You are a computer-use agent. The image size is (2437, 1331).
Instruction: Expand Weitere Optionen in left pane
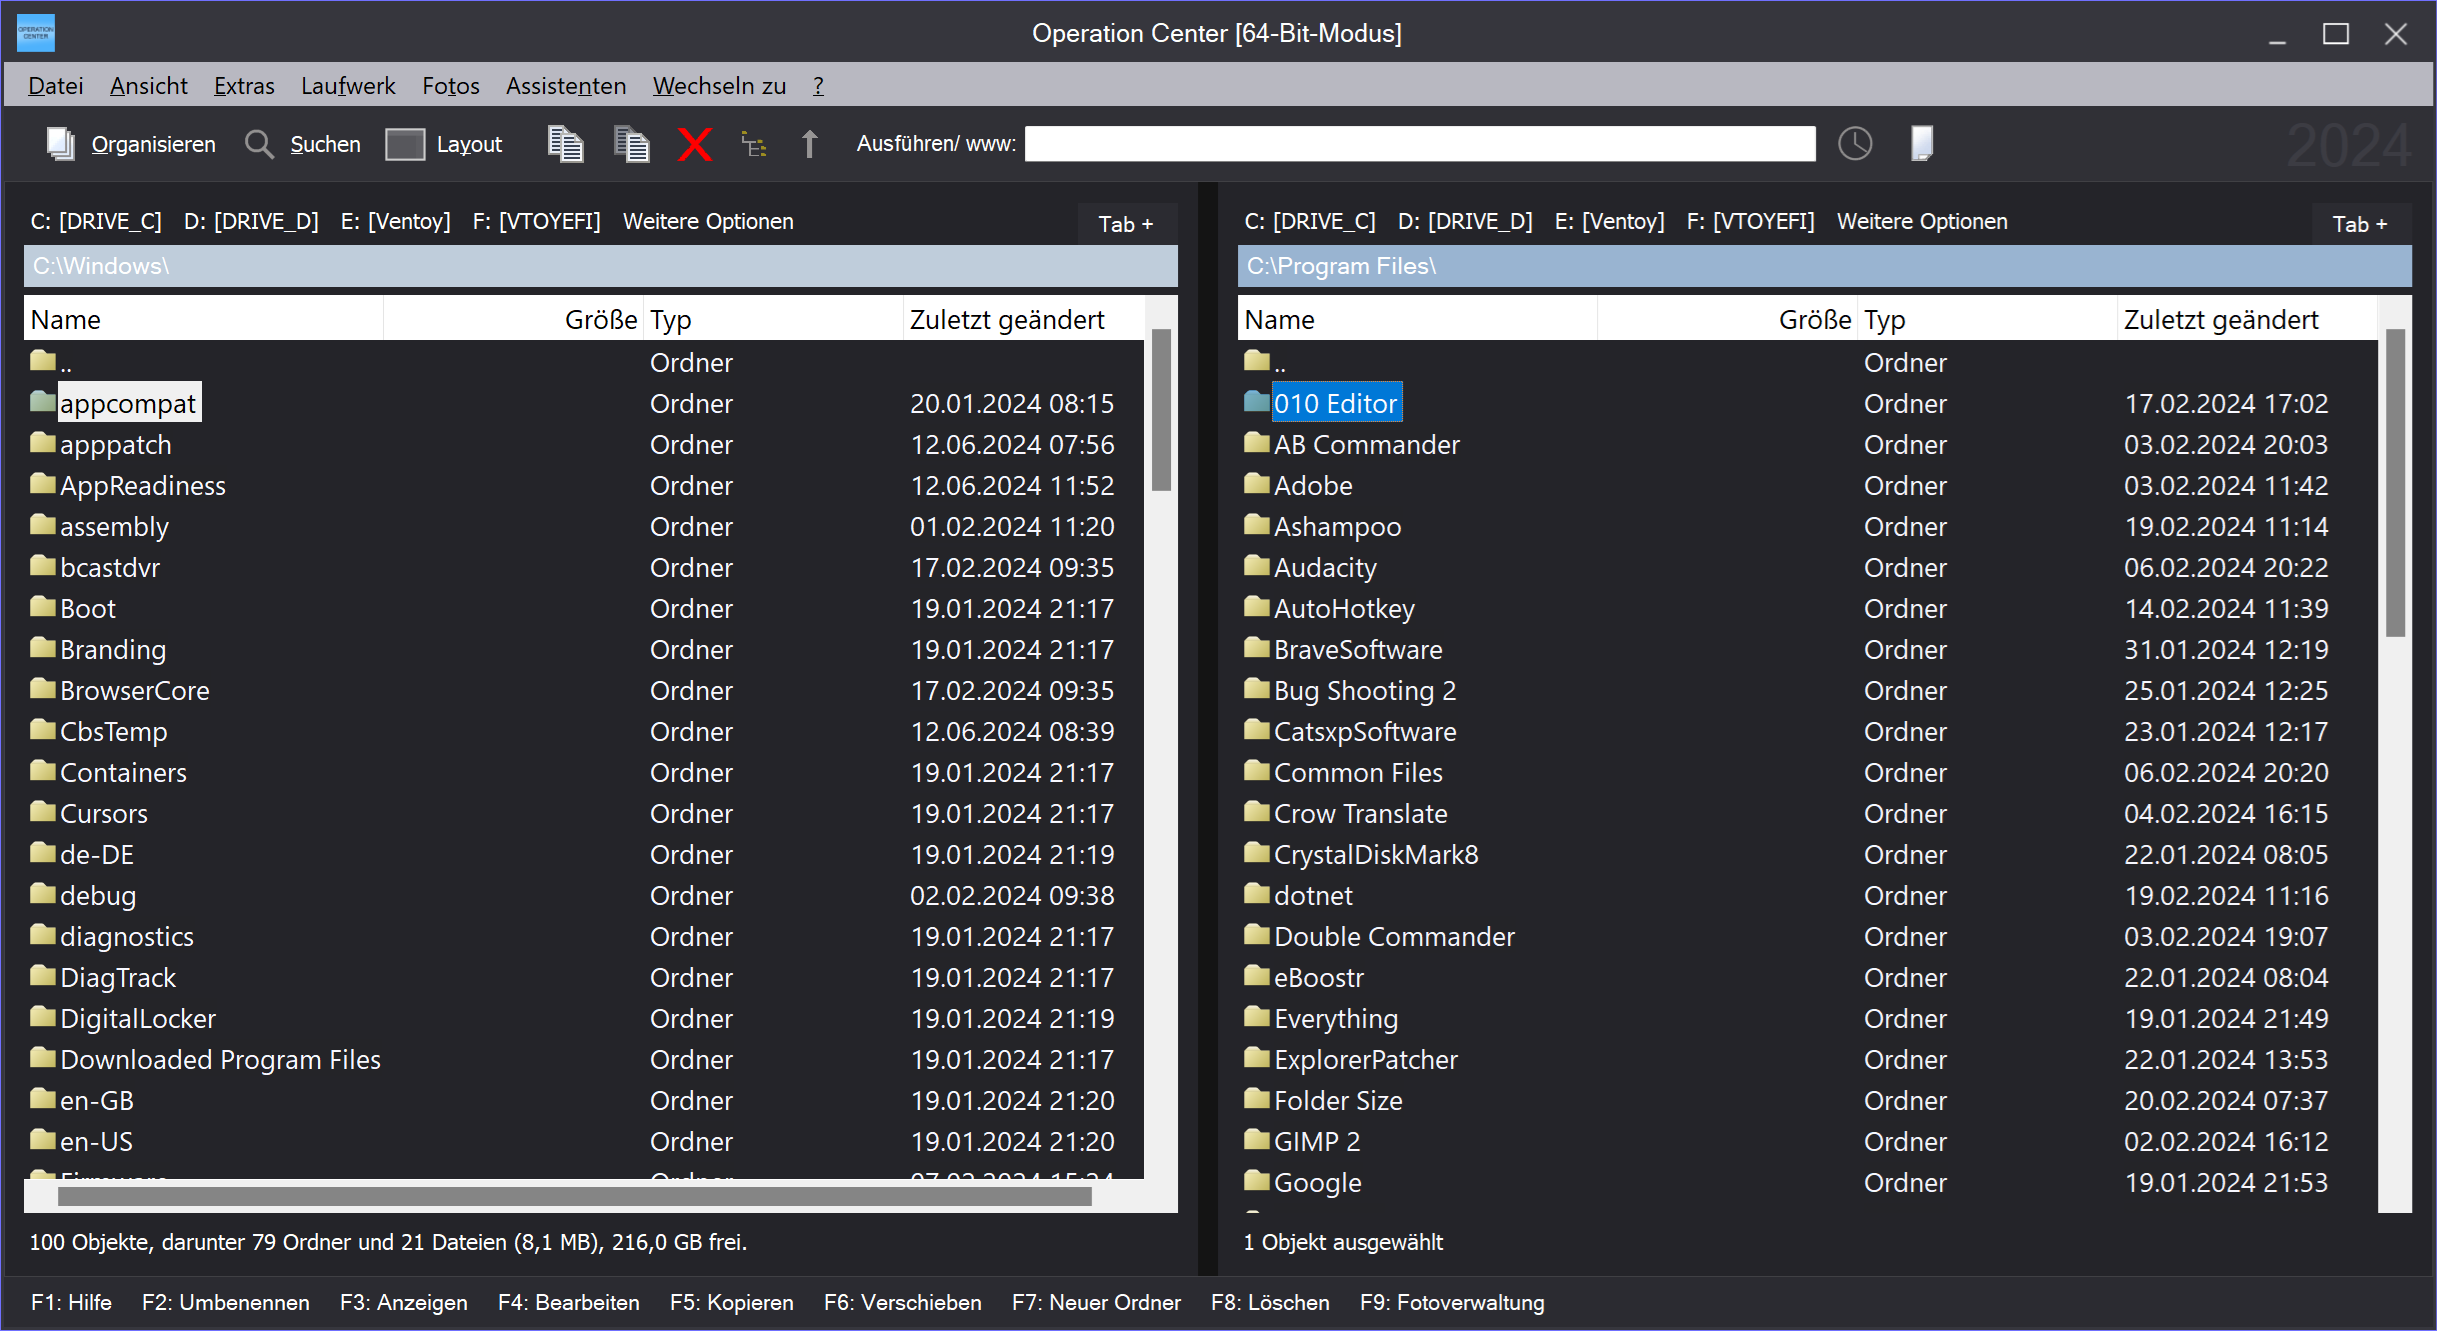pos(709,221)
